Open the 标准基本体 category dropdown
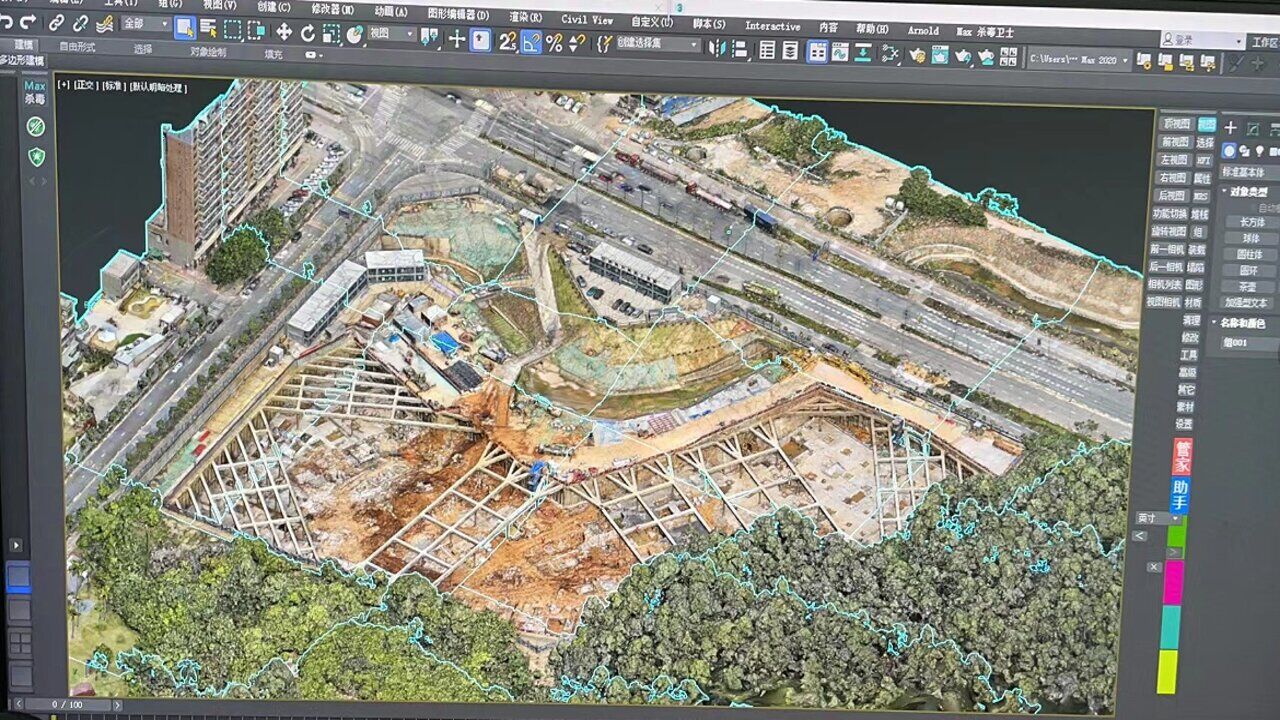This screenshot has width=1280, height=720. [1249, 172]
